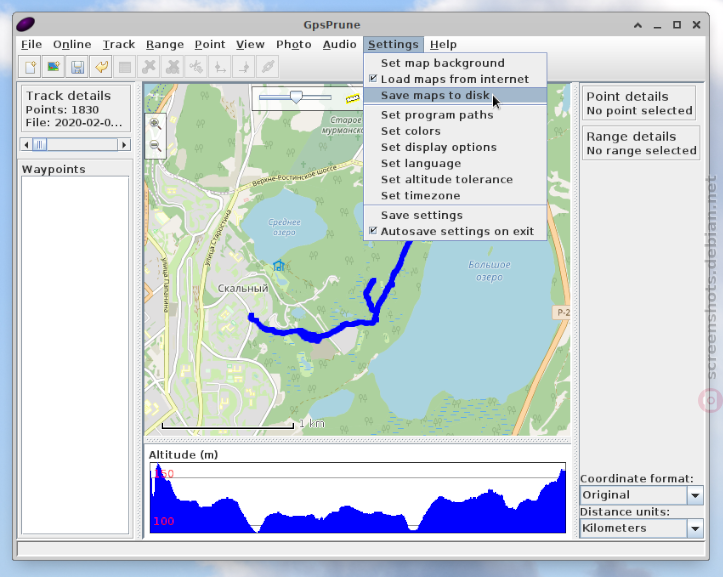The width and height of the screenshot is (723, 577).
Task: Click the Delete point toolbar icon
Action: tap(148, 67)
